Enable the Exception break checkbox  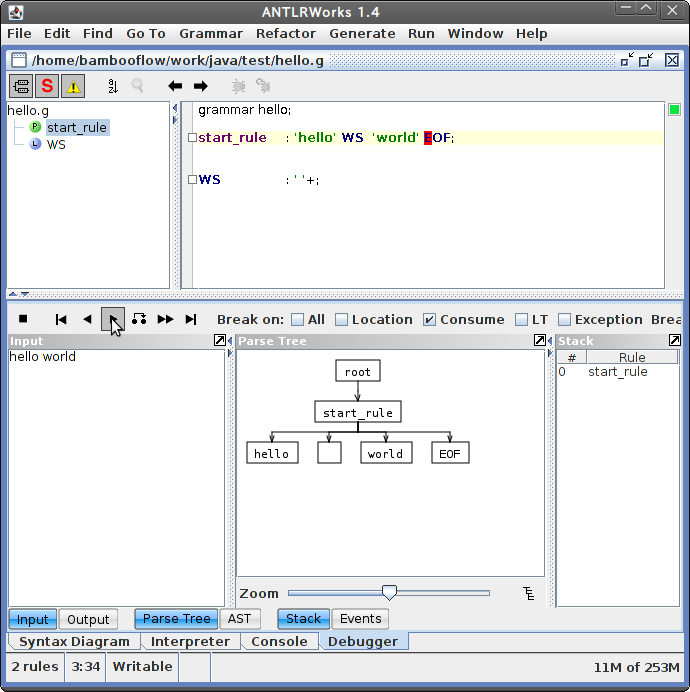coord(564,320)
